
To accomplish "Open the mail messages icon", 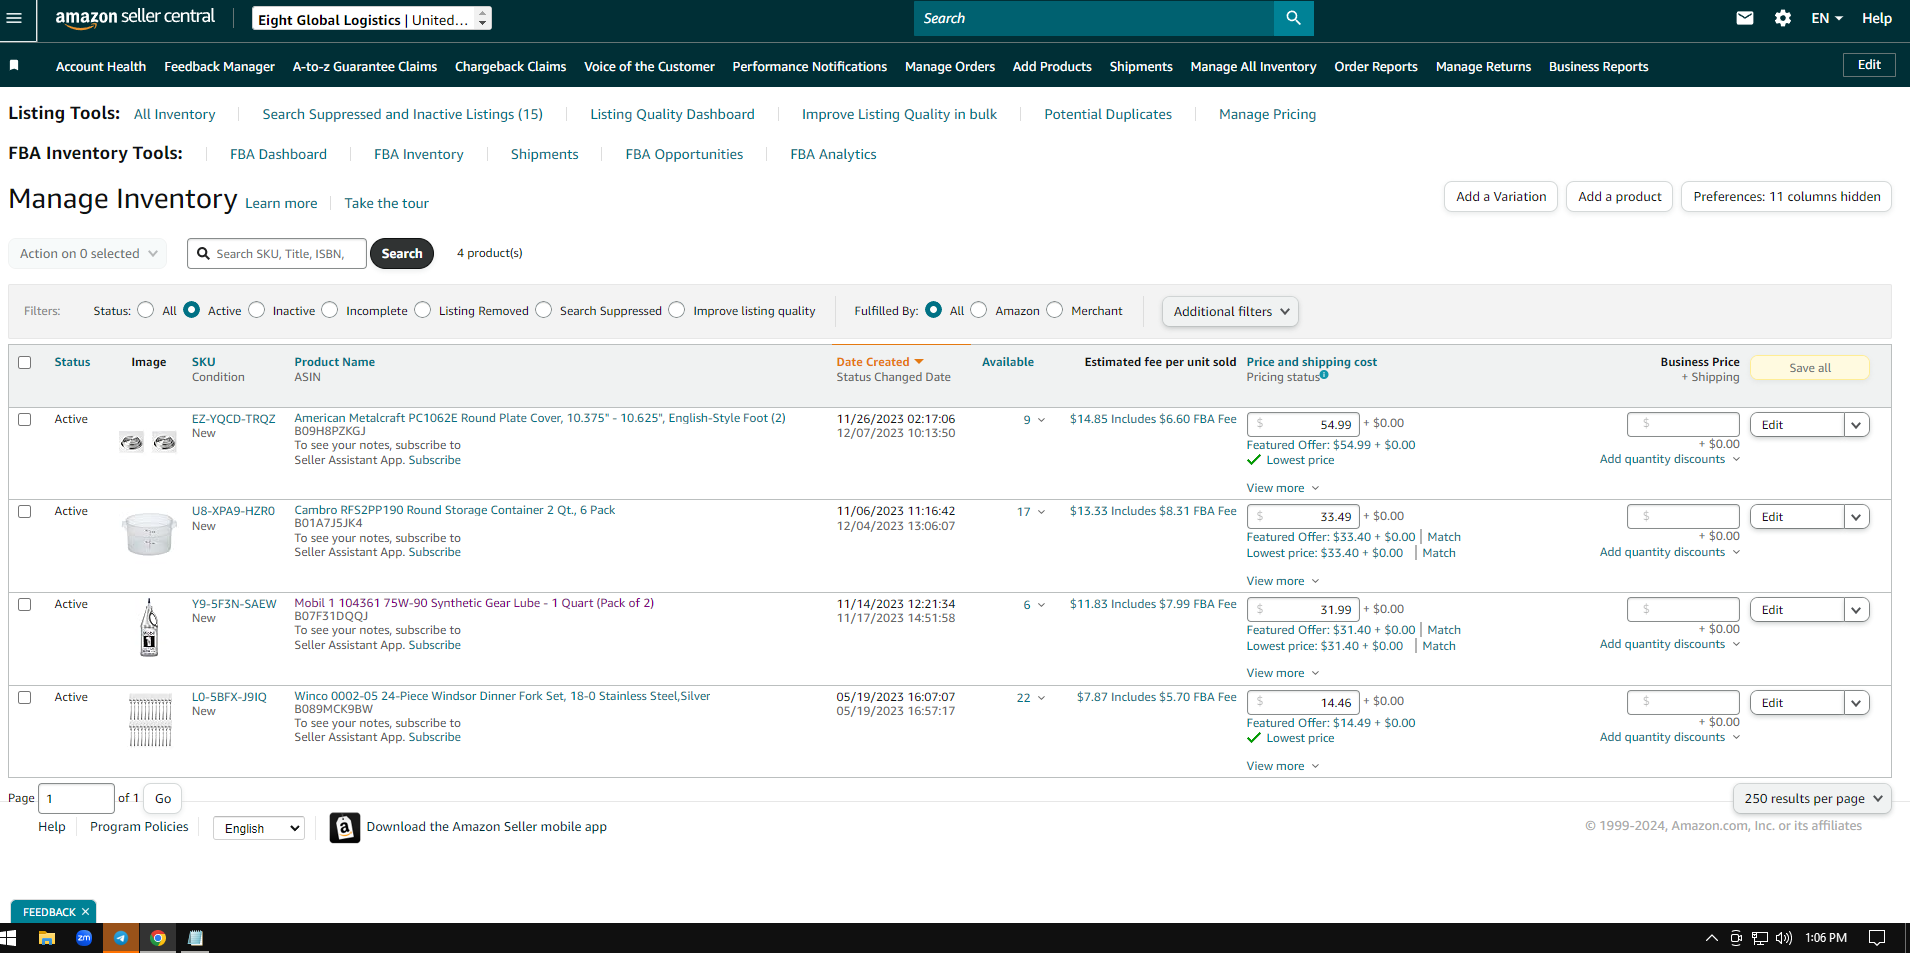I will coord(1745,18).
